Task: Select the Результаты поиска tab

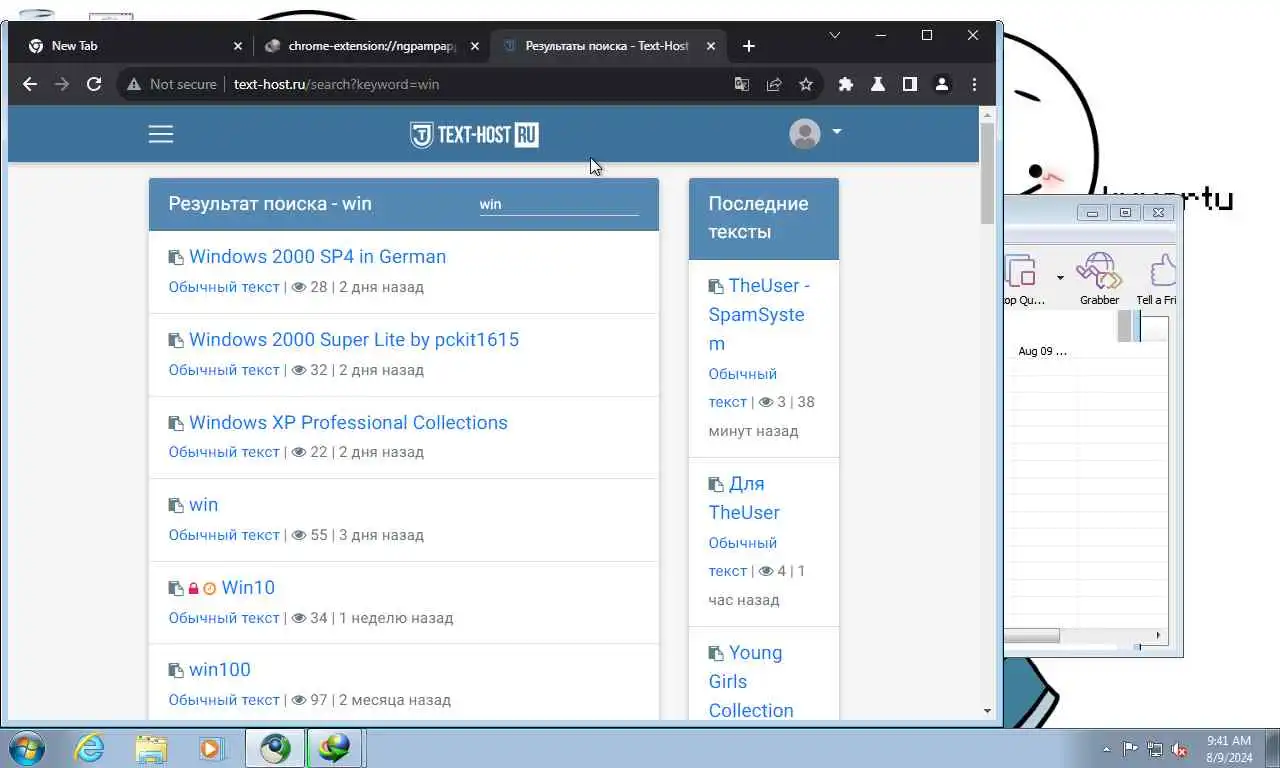Action: pyautogui.click(x=609, y=46)
